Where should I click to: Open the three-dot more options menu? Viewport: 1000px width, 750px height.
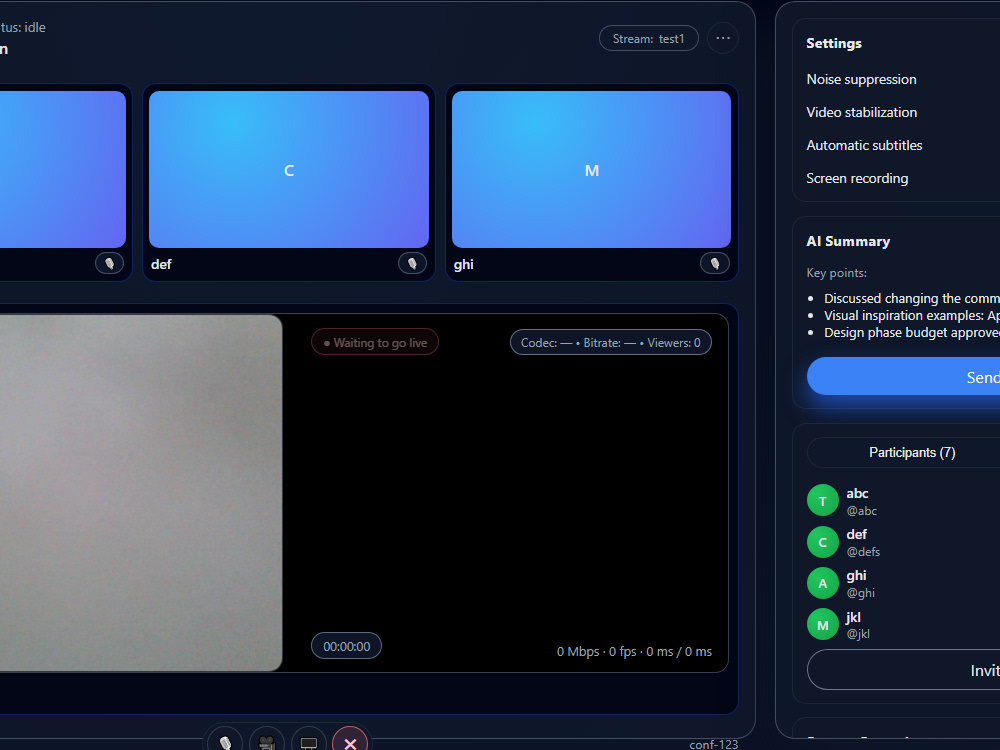point(723,38)
